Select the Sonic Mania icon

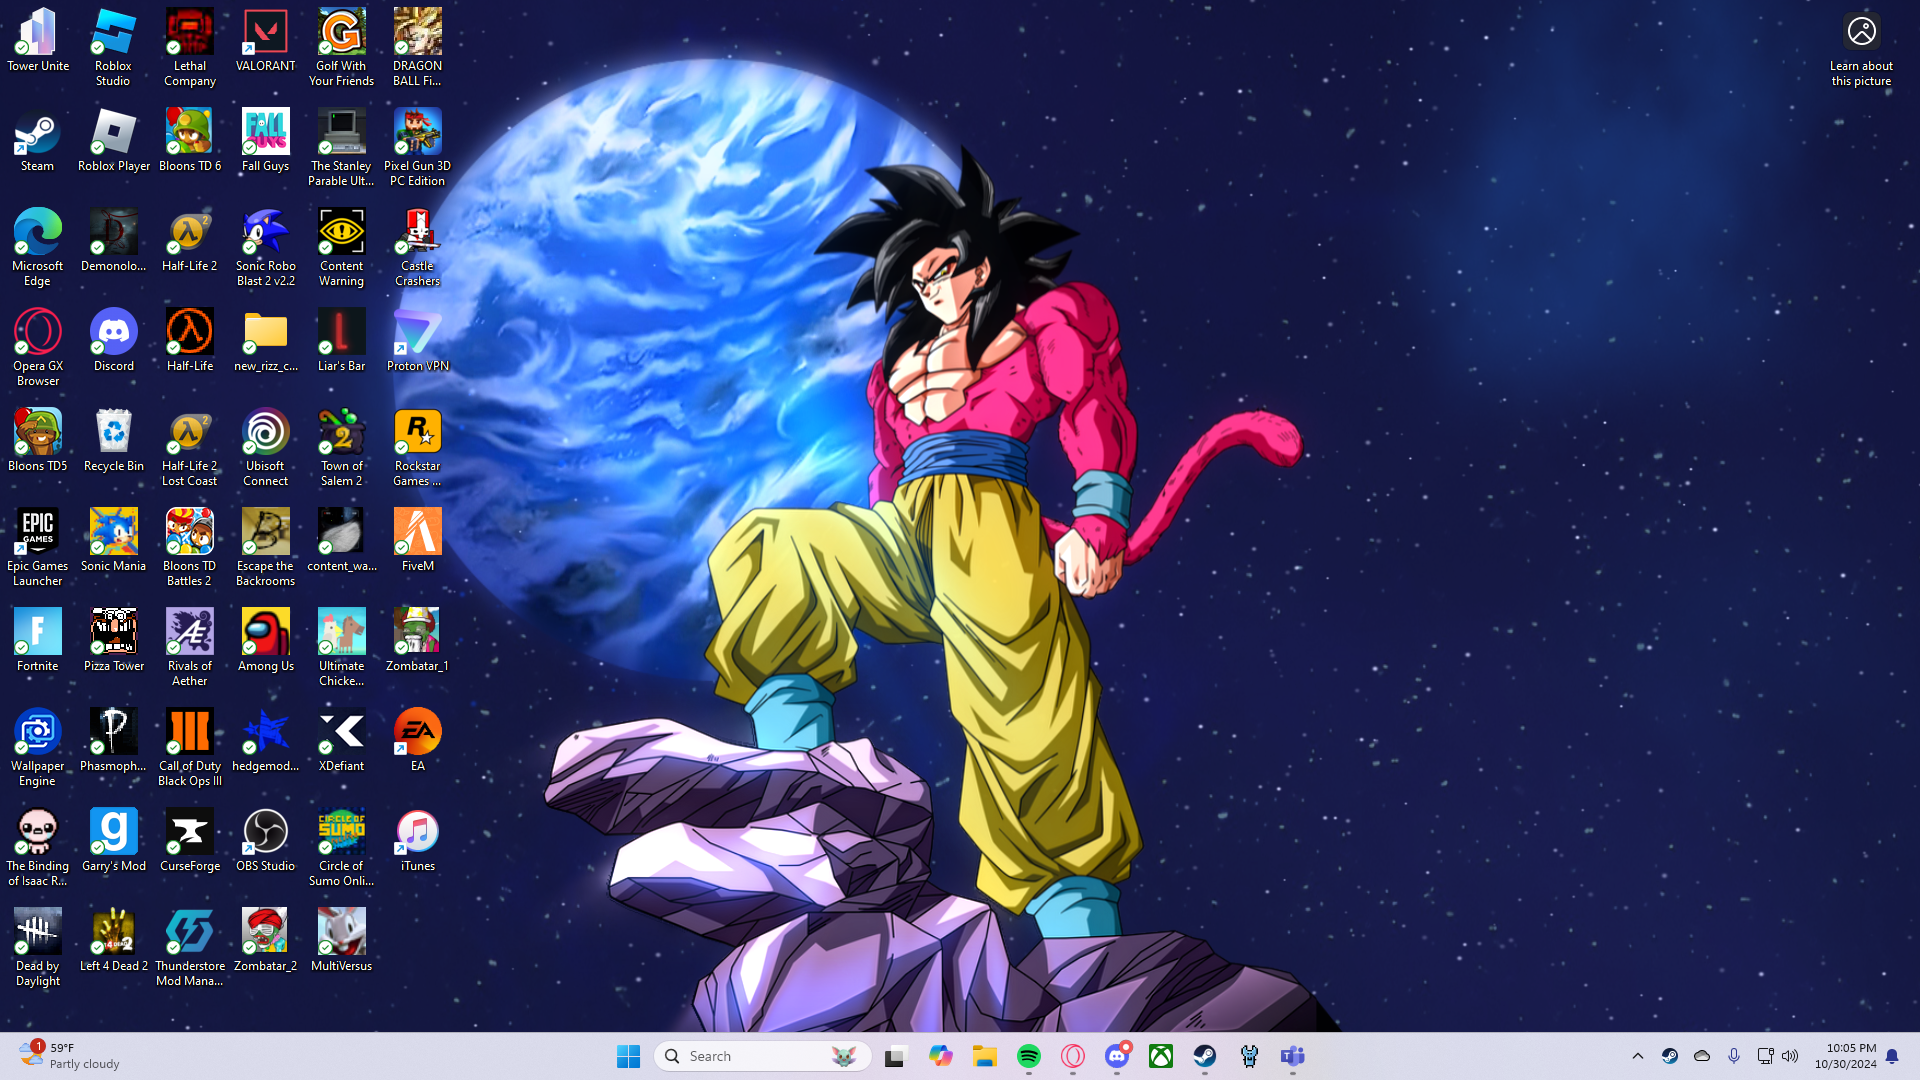(113, 541)
